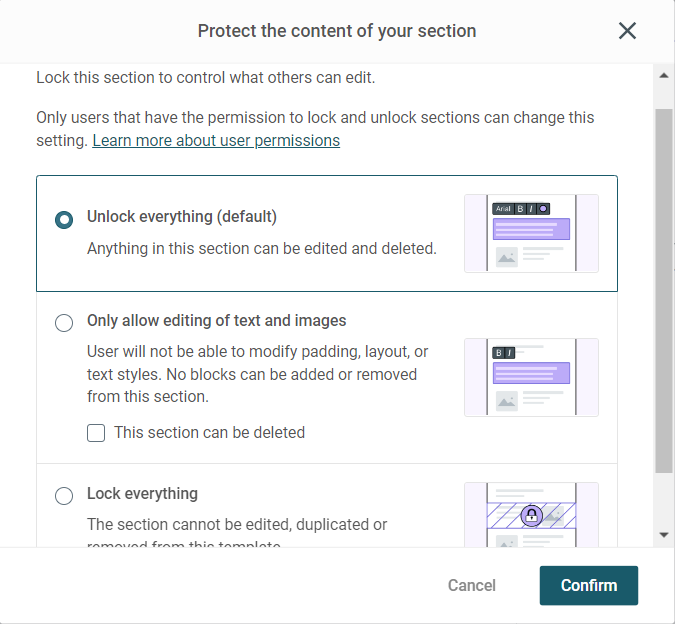Click the image placeholder icon in unlock illustration
The width and height of the screenshot is (675, 624).
point(507,257)
